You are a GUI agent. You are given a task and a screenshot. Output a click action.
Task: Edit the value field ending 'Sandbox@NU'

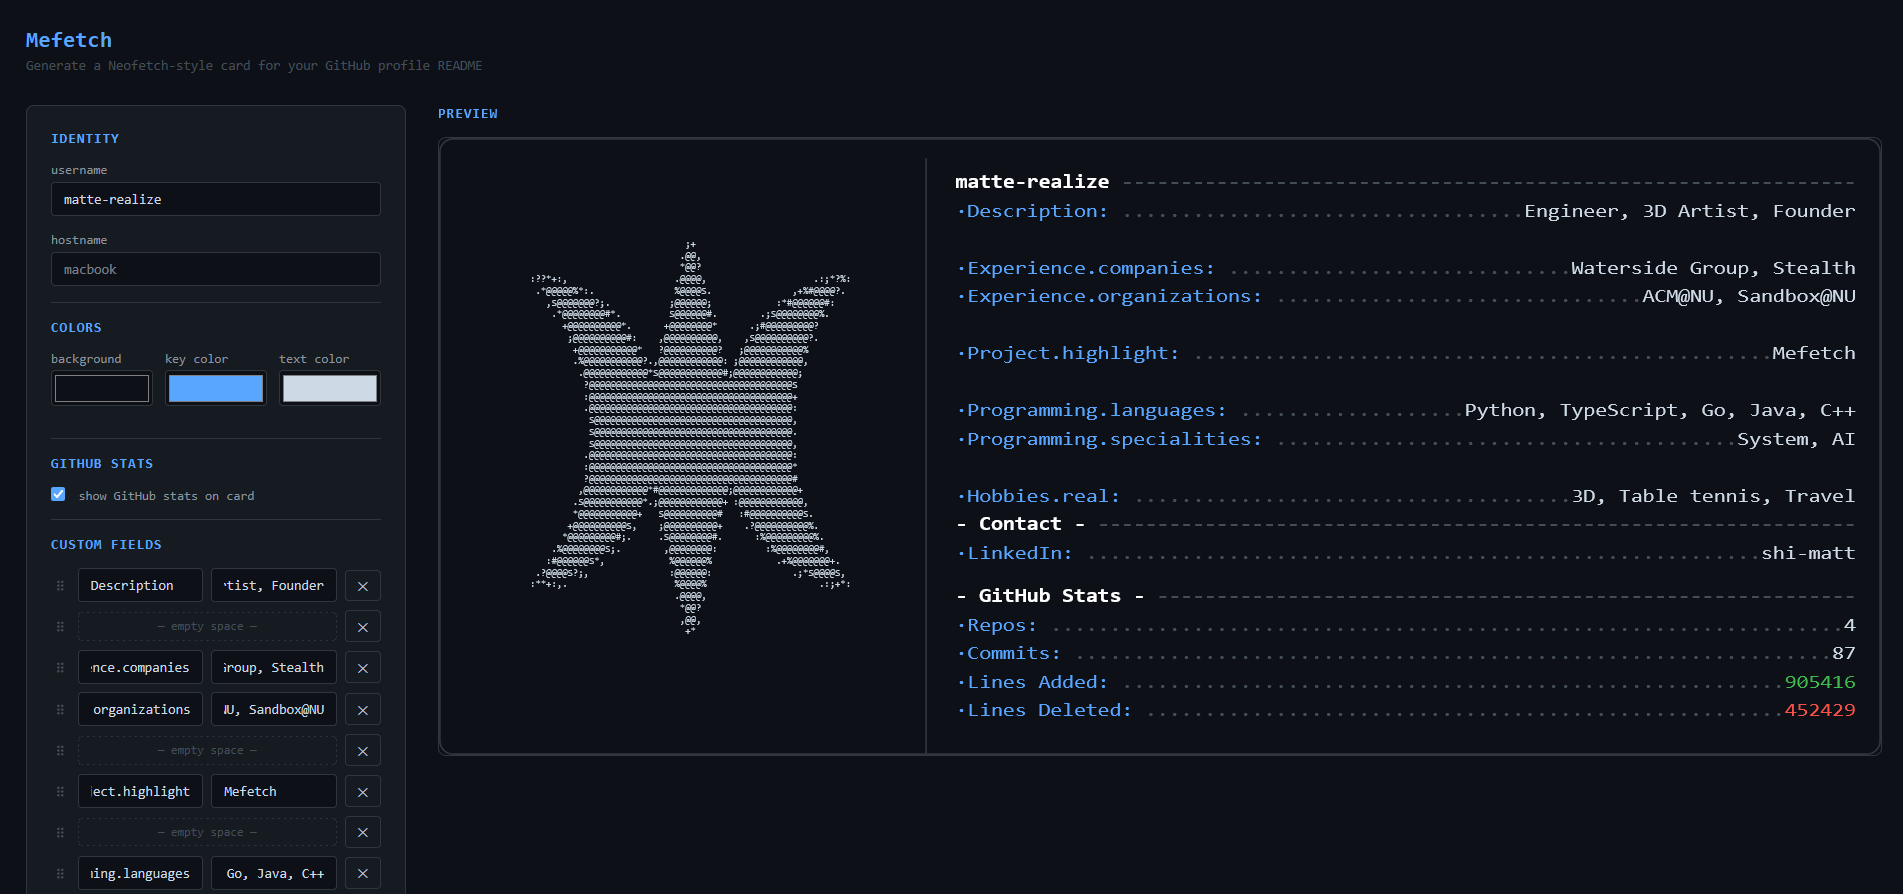click(x=274, y=710)
